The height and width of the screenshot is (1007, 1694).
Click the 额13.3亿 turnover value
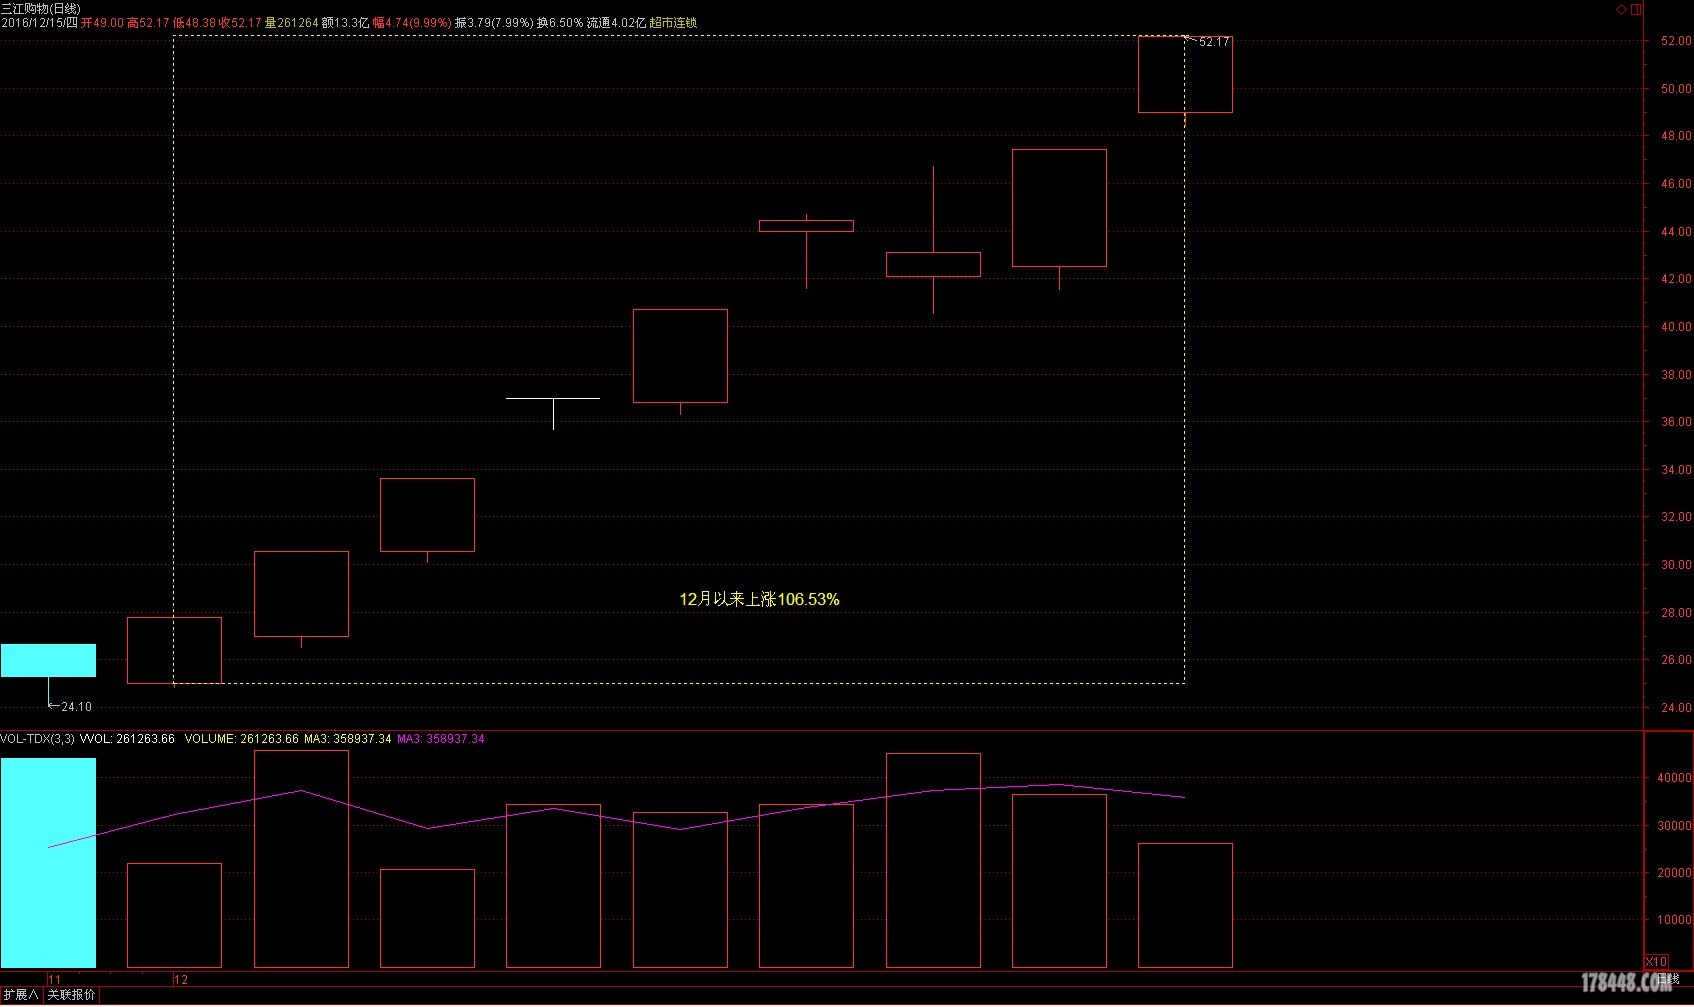[345, 22]
